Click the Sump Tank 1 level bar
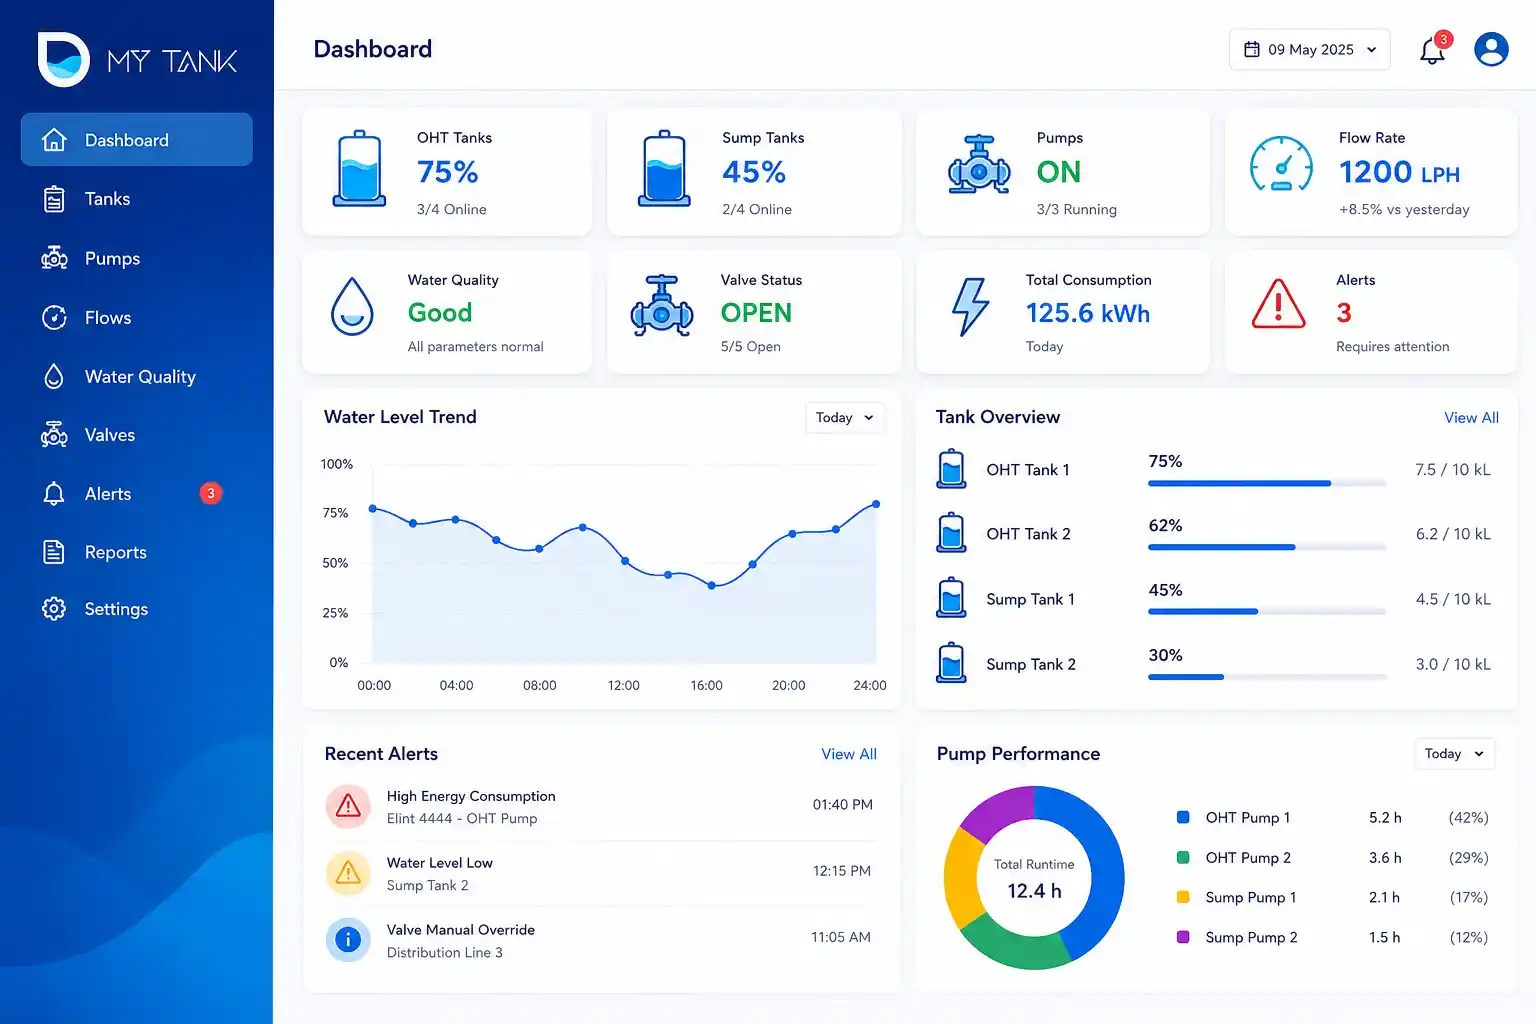 coord(1267,611)
